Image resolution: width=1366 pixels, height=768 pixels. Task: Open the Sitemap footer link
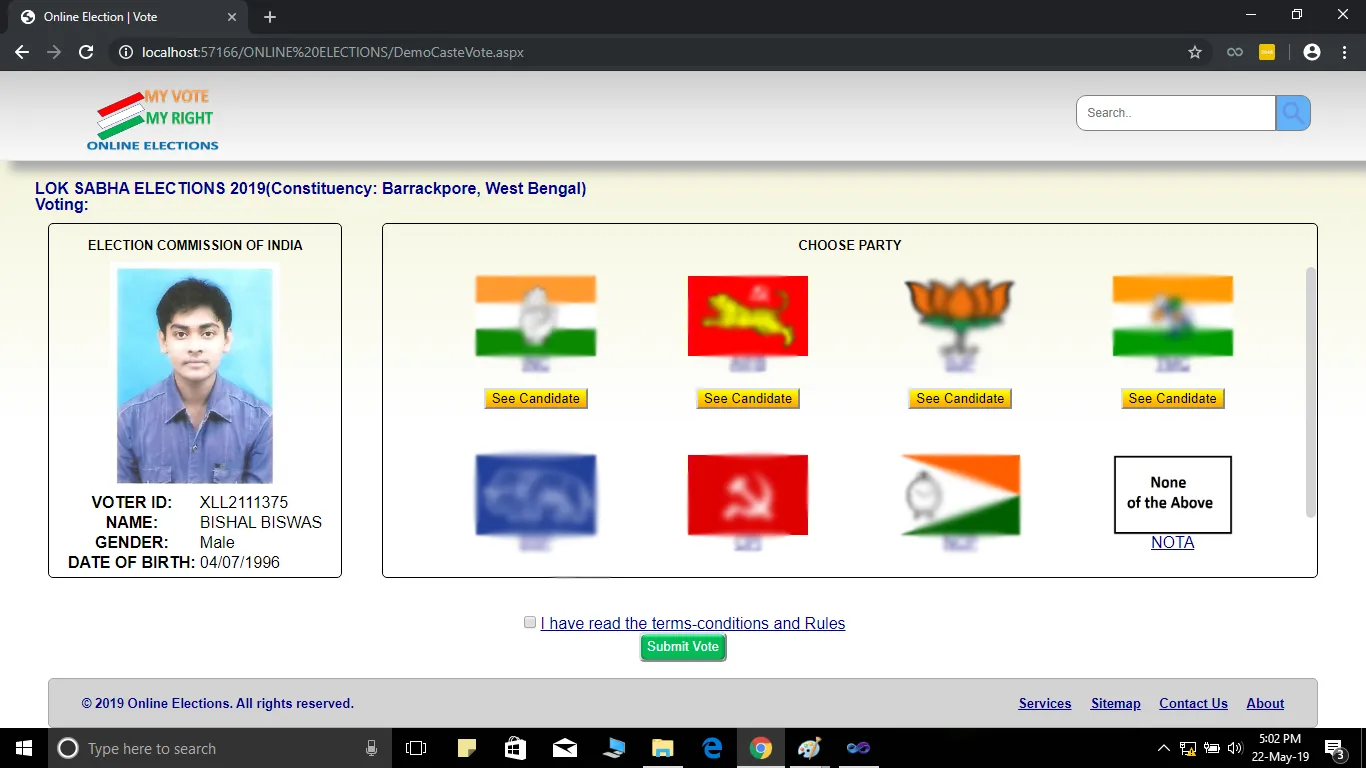pos(1116,703)
